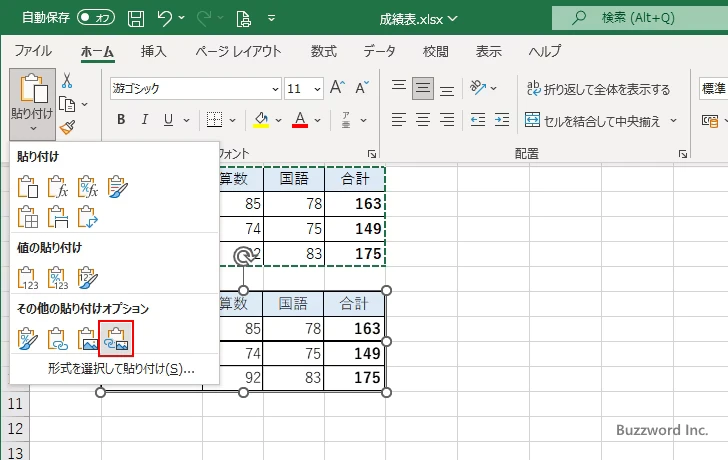Choose Paste Formulas (fx) icon
This screenshot has width=728, height=460.
(x=58, y=187)
